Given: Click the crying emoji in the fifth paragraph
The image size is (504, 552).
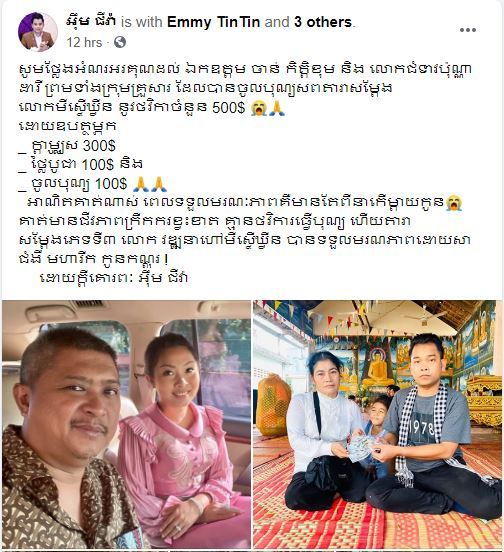Looking at the screenshot, I should [x=454, y=203].
